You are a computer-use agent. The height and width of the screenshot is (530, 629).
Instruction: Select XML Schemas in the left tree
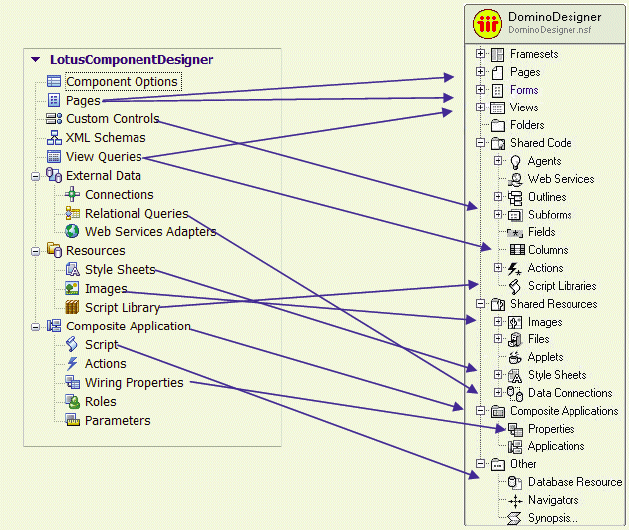coord(106,138)
